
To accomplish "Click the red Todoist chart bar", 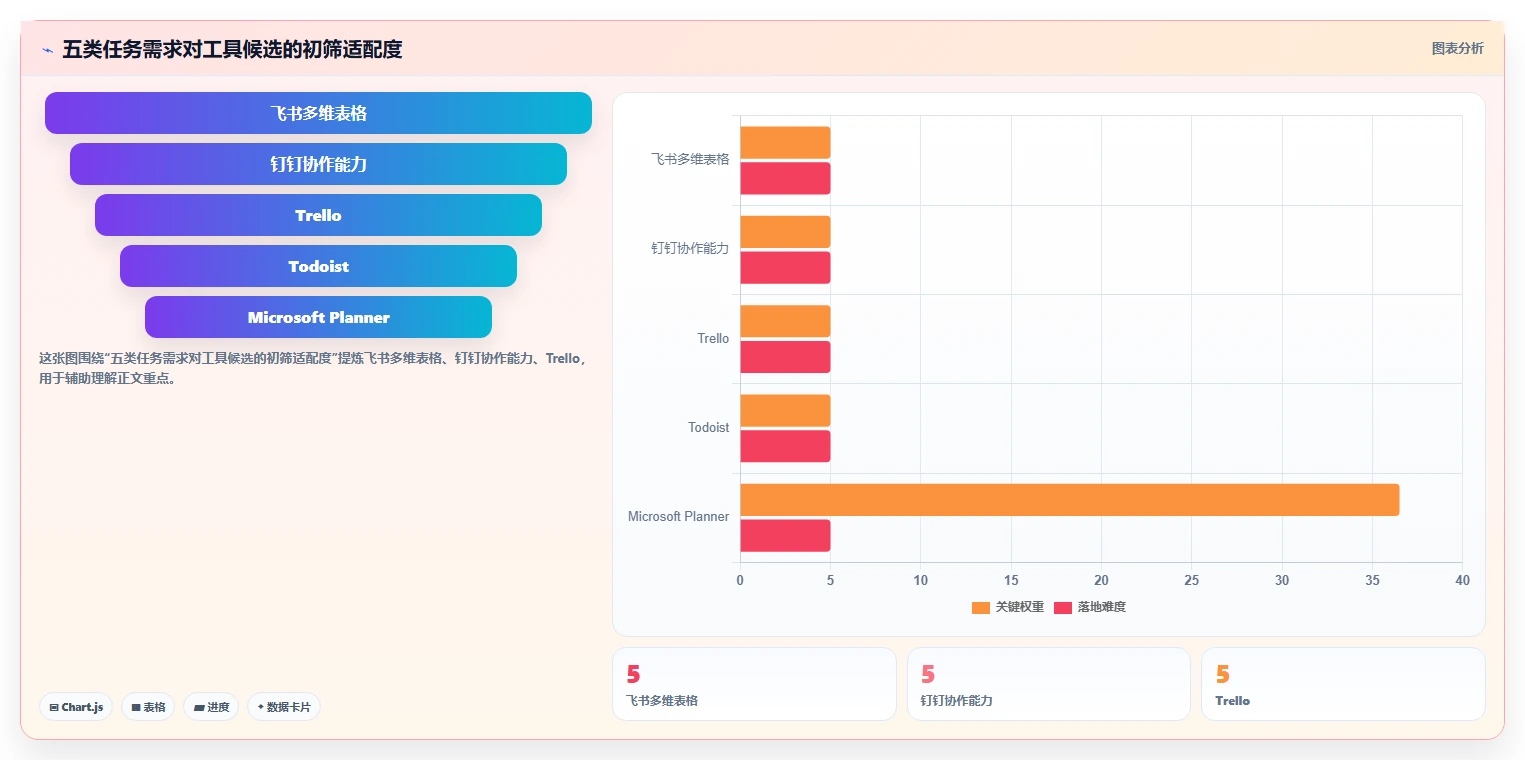I will click(785, 446).
